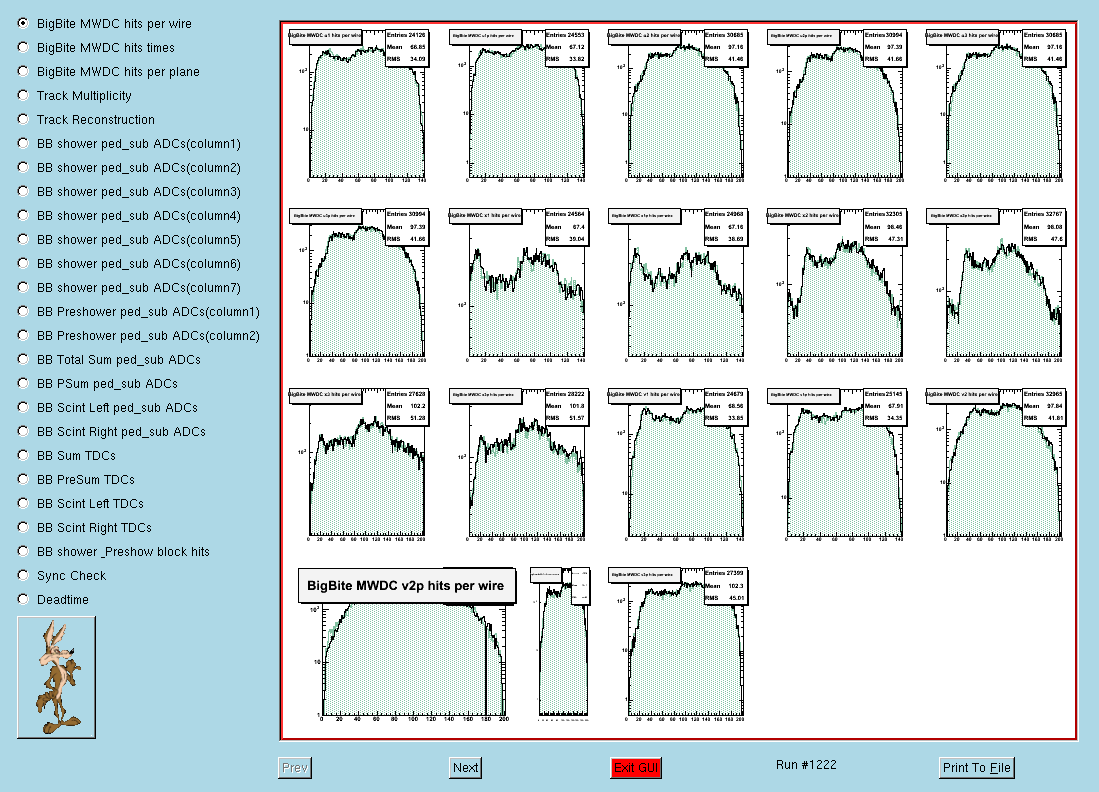Click the enlarged v2p hits per wire title

pos(407,586)
